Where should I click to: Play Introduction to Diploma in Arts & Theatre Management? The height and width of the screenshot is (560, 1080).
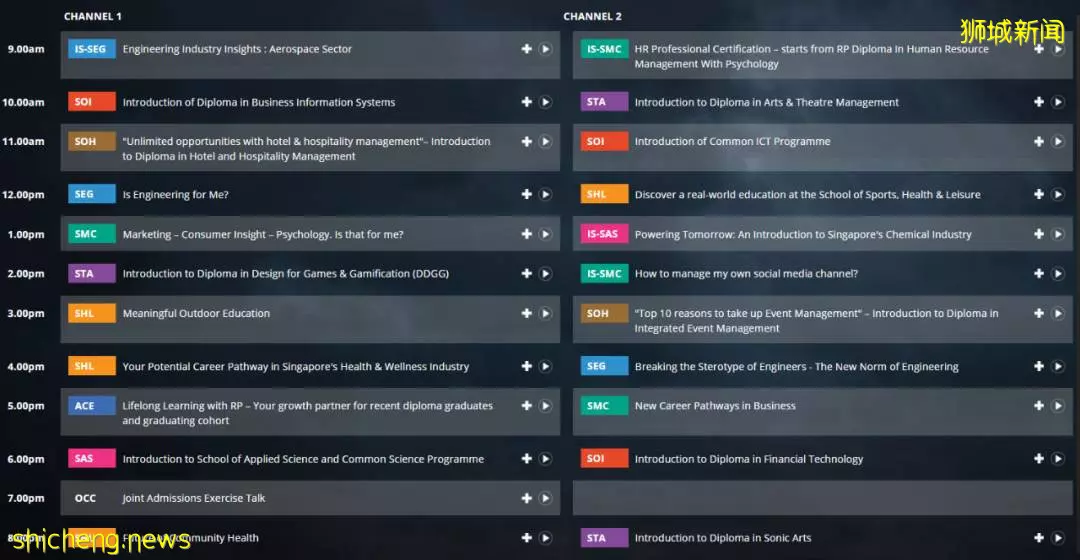tap(1058, 102)
